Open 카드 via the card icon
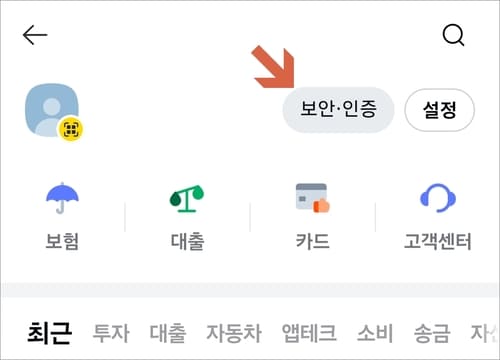This screenshot has width=500, height=360. tap(312, 198)
